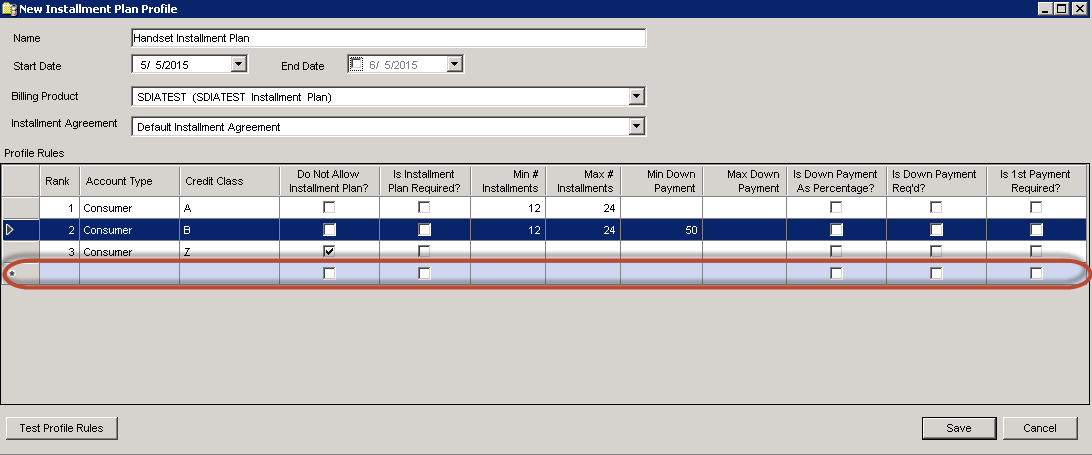Click Max # Installments cell for rank 1
This screenshot has height=455, width=1092.
pyautogui.click(x=585, y=207)
